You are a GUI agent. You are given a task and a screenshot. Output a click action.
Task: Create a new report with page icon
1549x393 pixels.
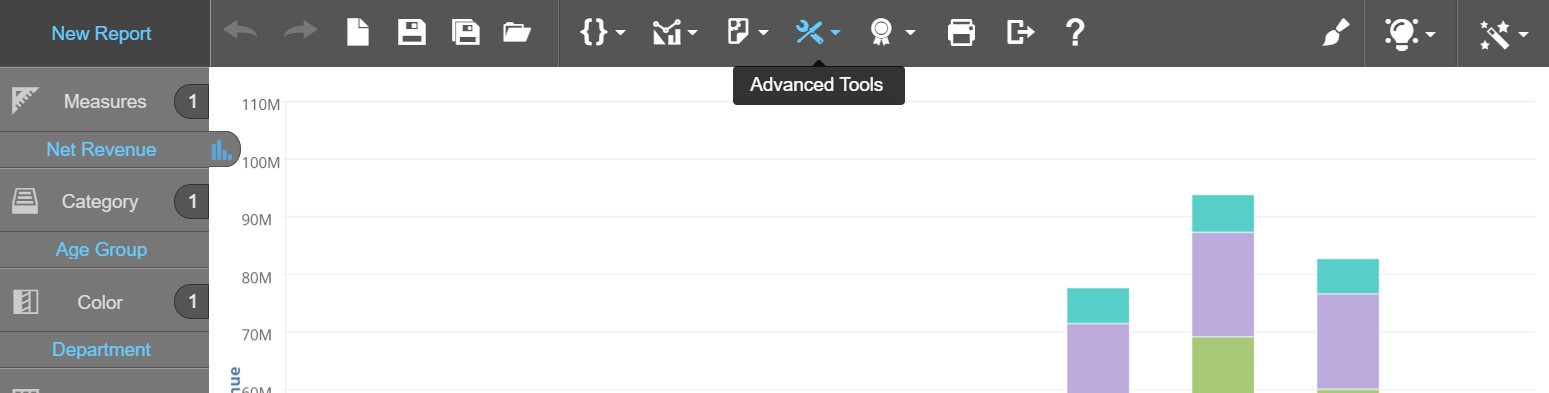(357, 32)
